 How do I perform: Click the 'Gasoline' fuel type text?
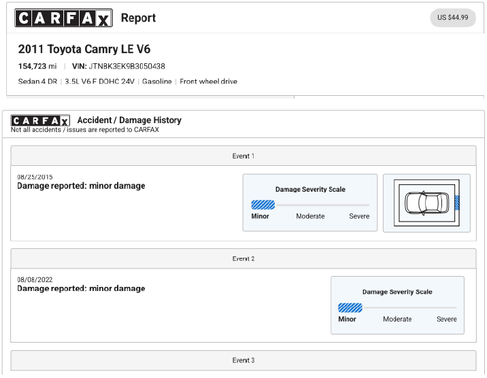pyautogui.click(x=157, y=82)
